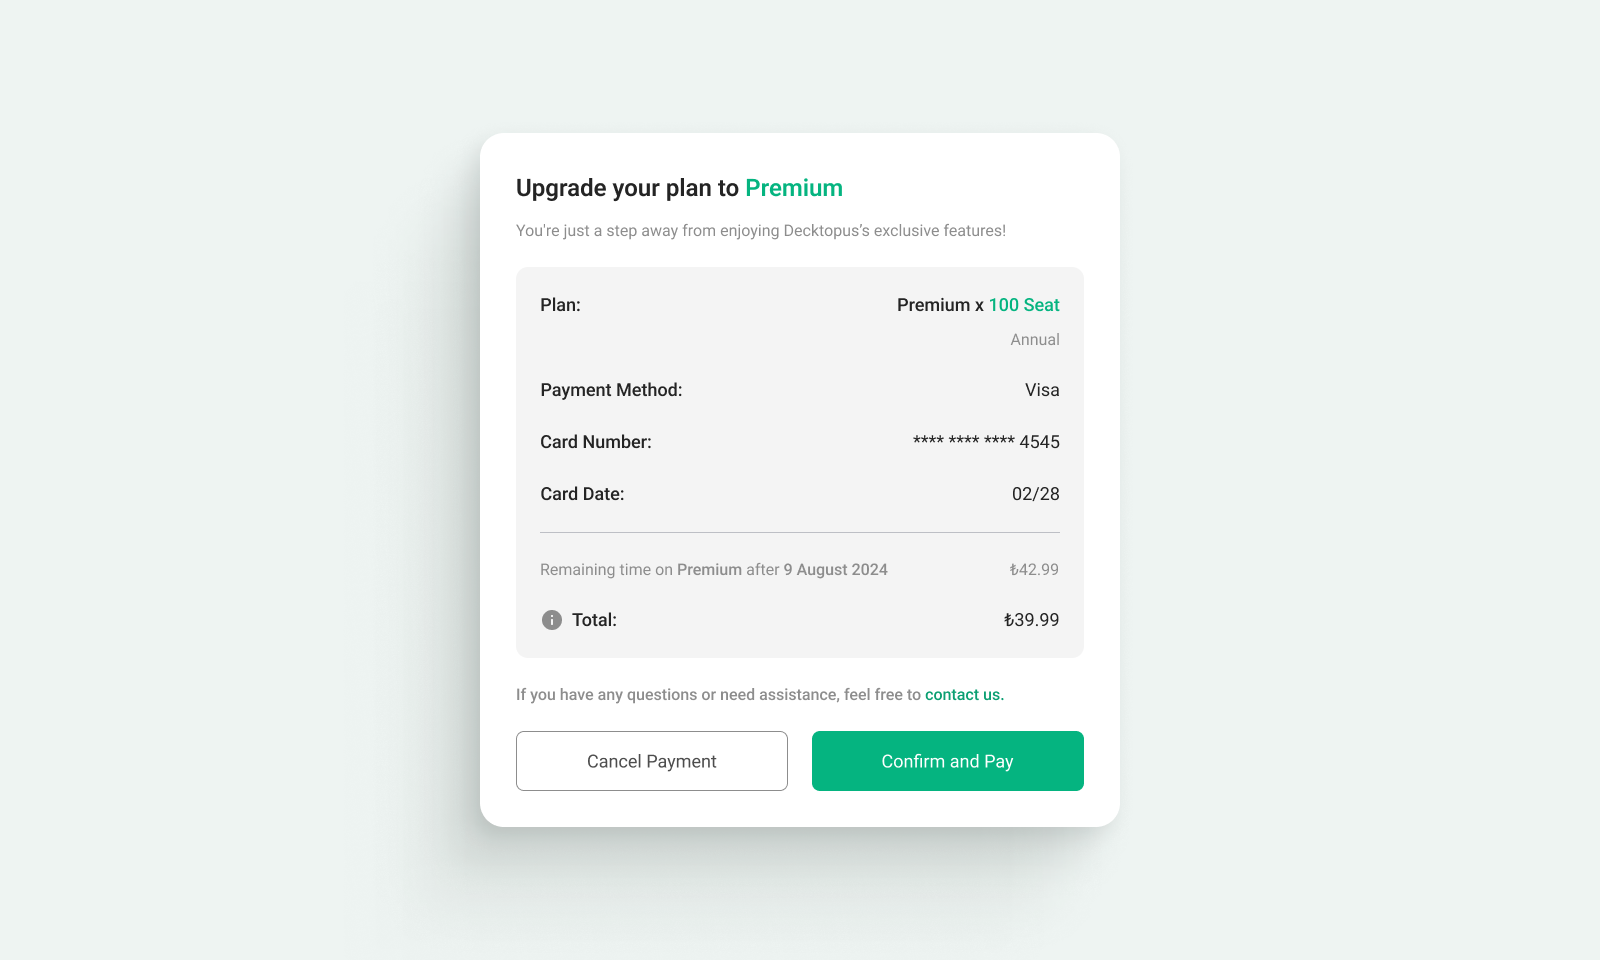Click the Decktopus exclusive features subtitle
The image size is (1600, 960).
click(x=761, y=230)
